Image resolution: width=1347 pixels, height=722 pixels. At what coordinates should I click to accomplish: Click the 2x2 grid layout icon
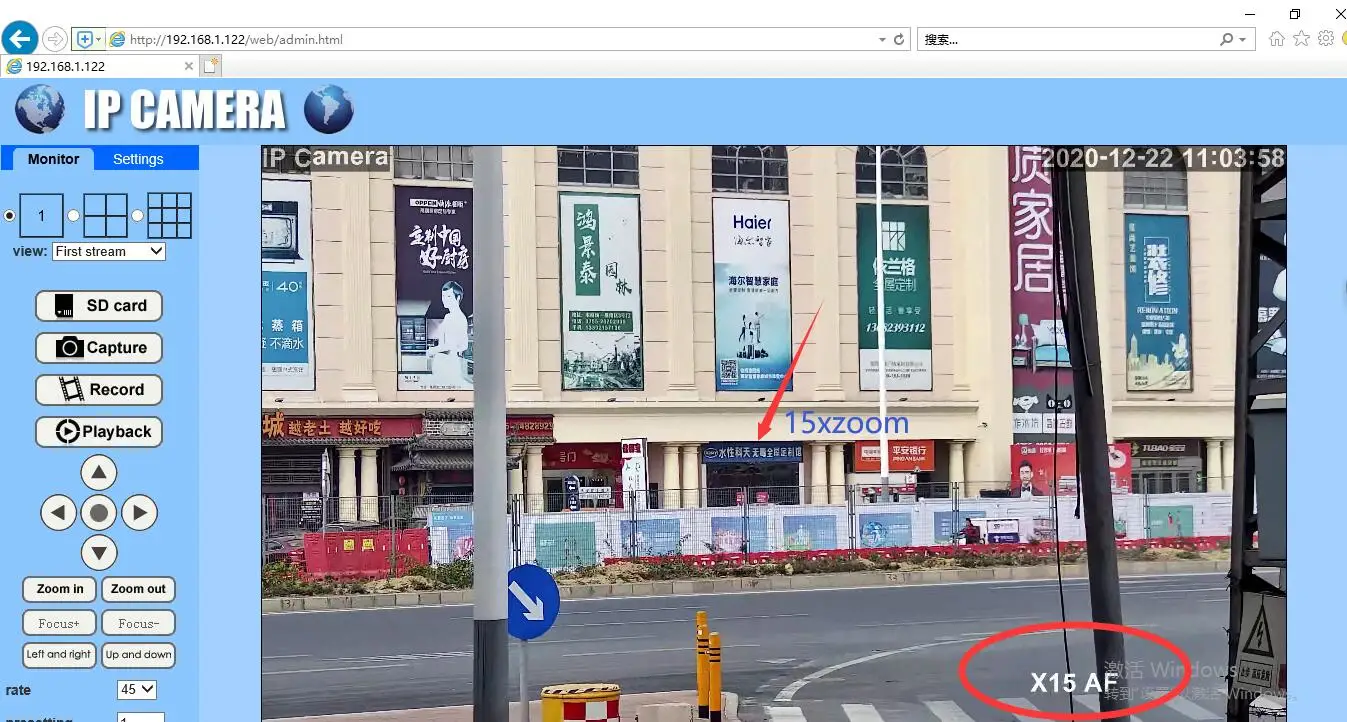point(105,215)
